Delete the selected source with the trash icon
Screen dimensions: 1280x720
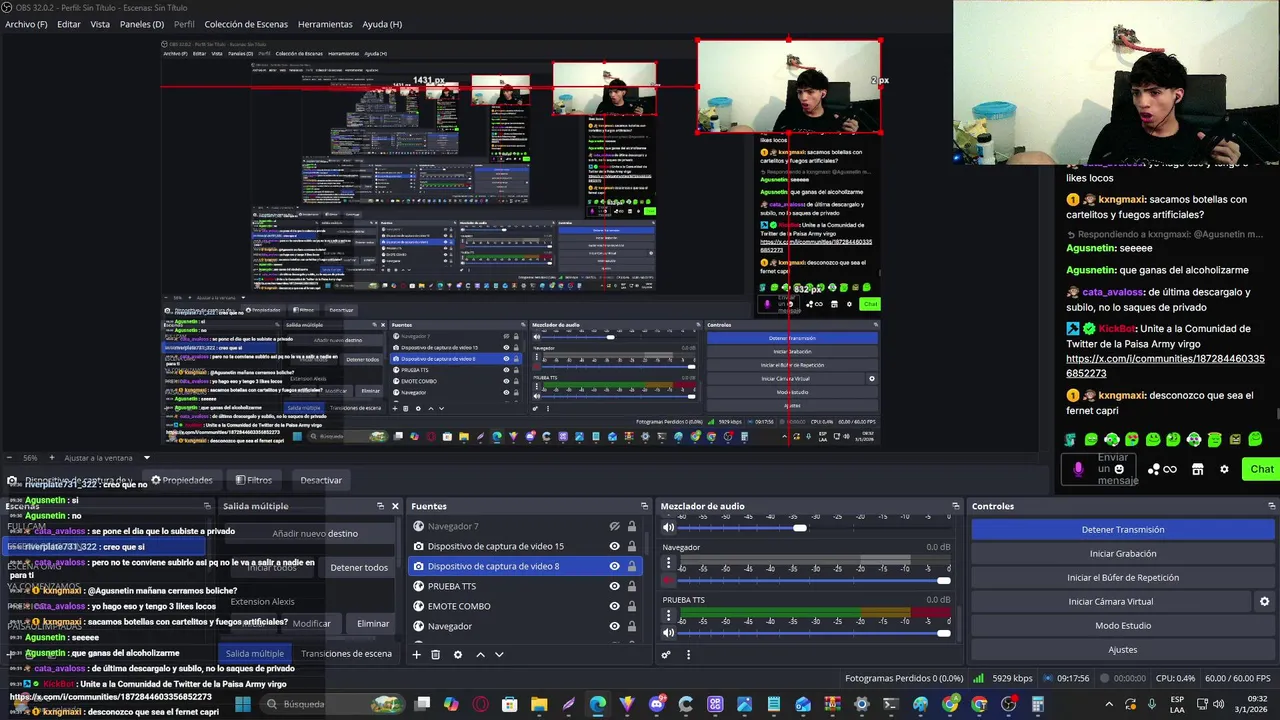pos(436,655)
